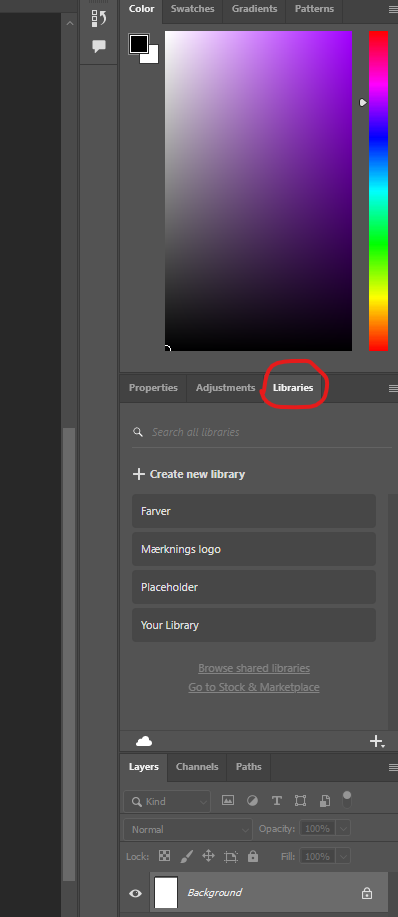The width and height of the screenshot is (398, 917).
Task: Open the Comments panel speech bubble icon
Action: click(x=99, y=46)
